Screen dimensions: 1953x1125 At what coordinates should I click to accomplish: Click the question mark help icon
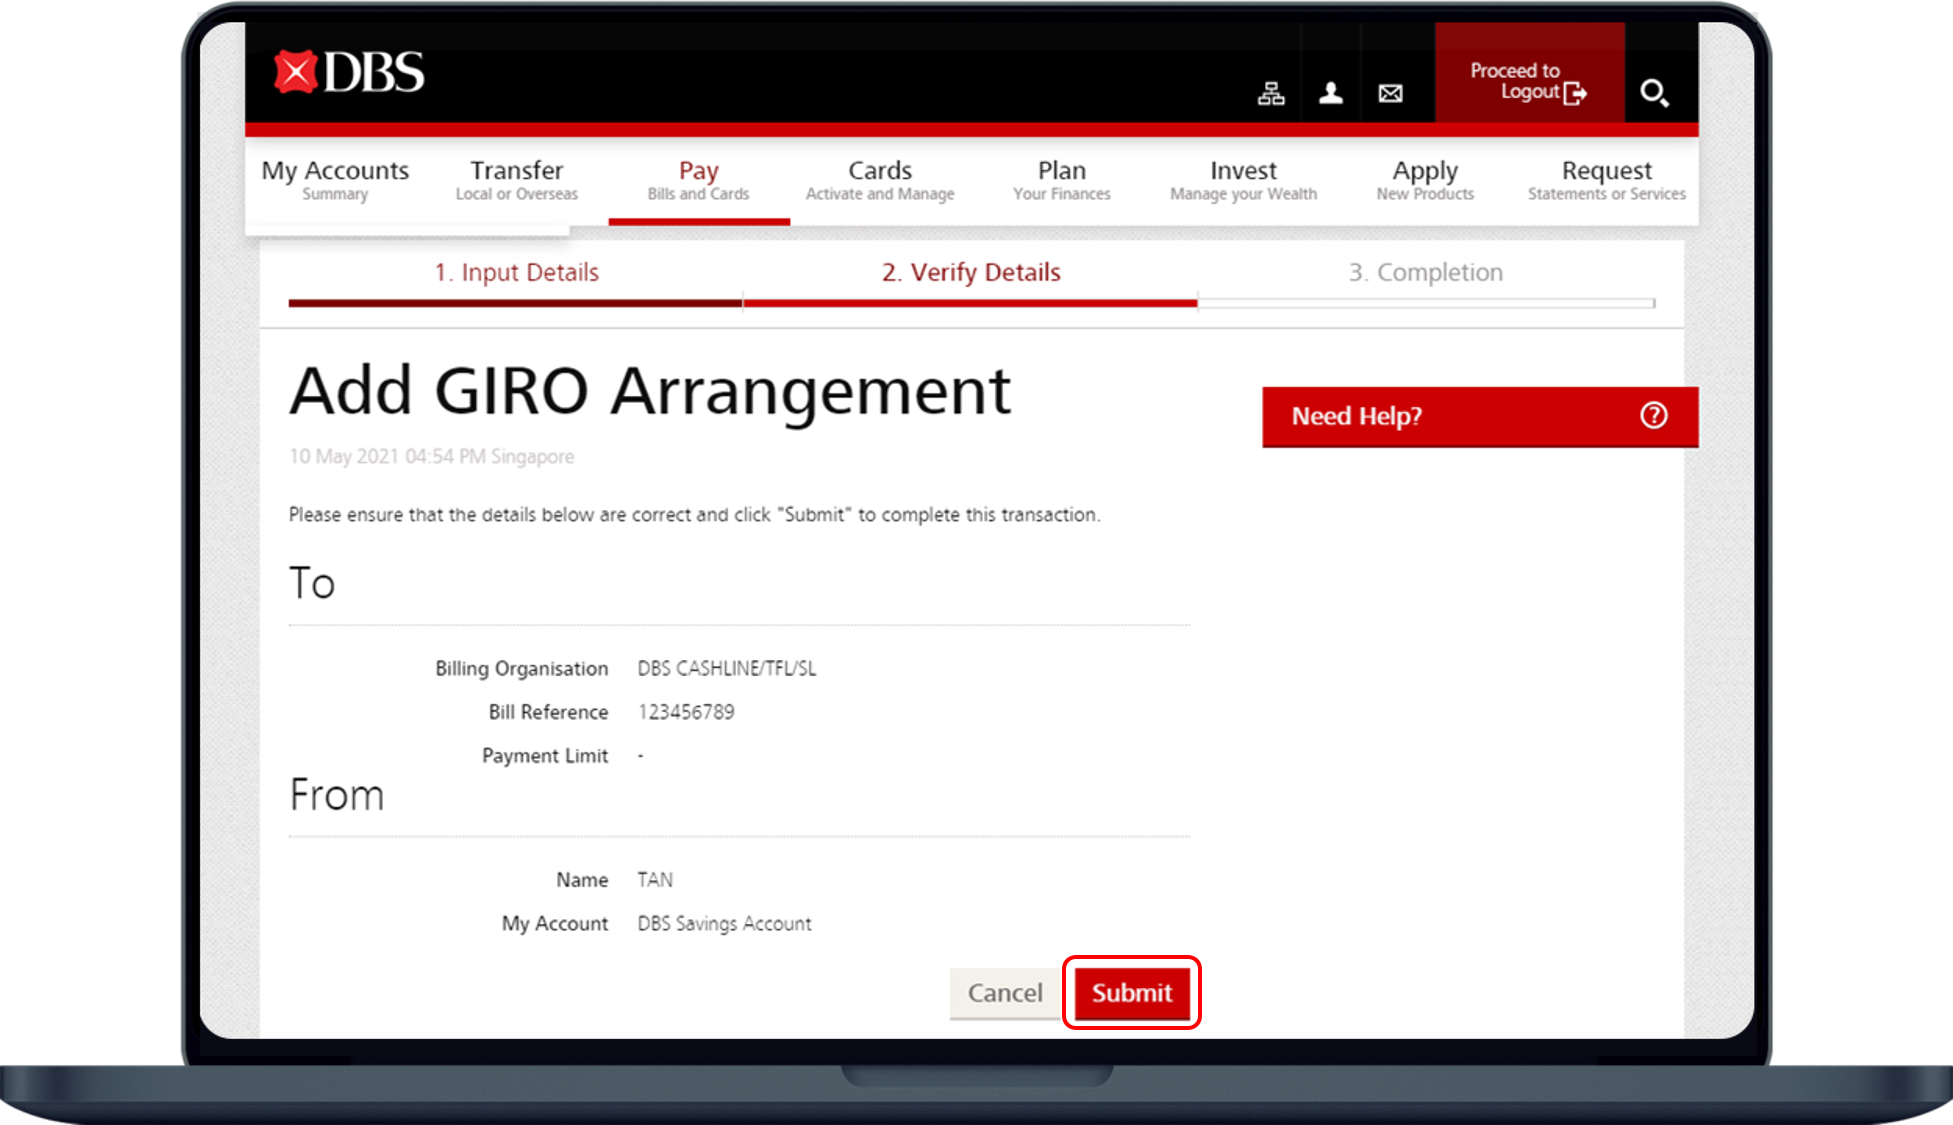point(1653,415)
